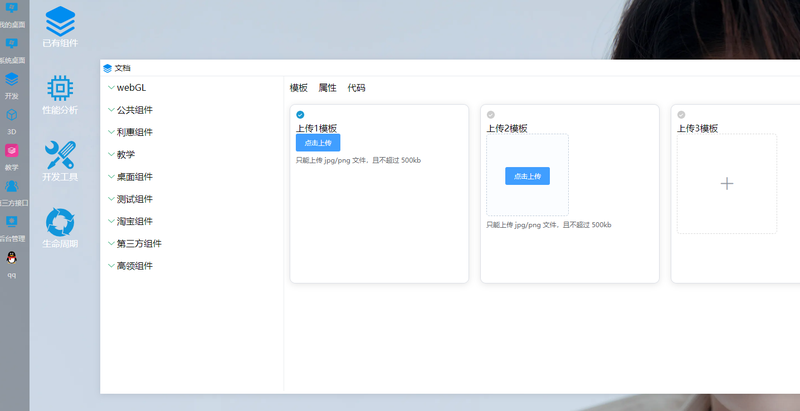Select the 第三方组件 tree label
The height and width of the screenshot is (411, 800).
pyautogui.click(x=139, y=244)
